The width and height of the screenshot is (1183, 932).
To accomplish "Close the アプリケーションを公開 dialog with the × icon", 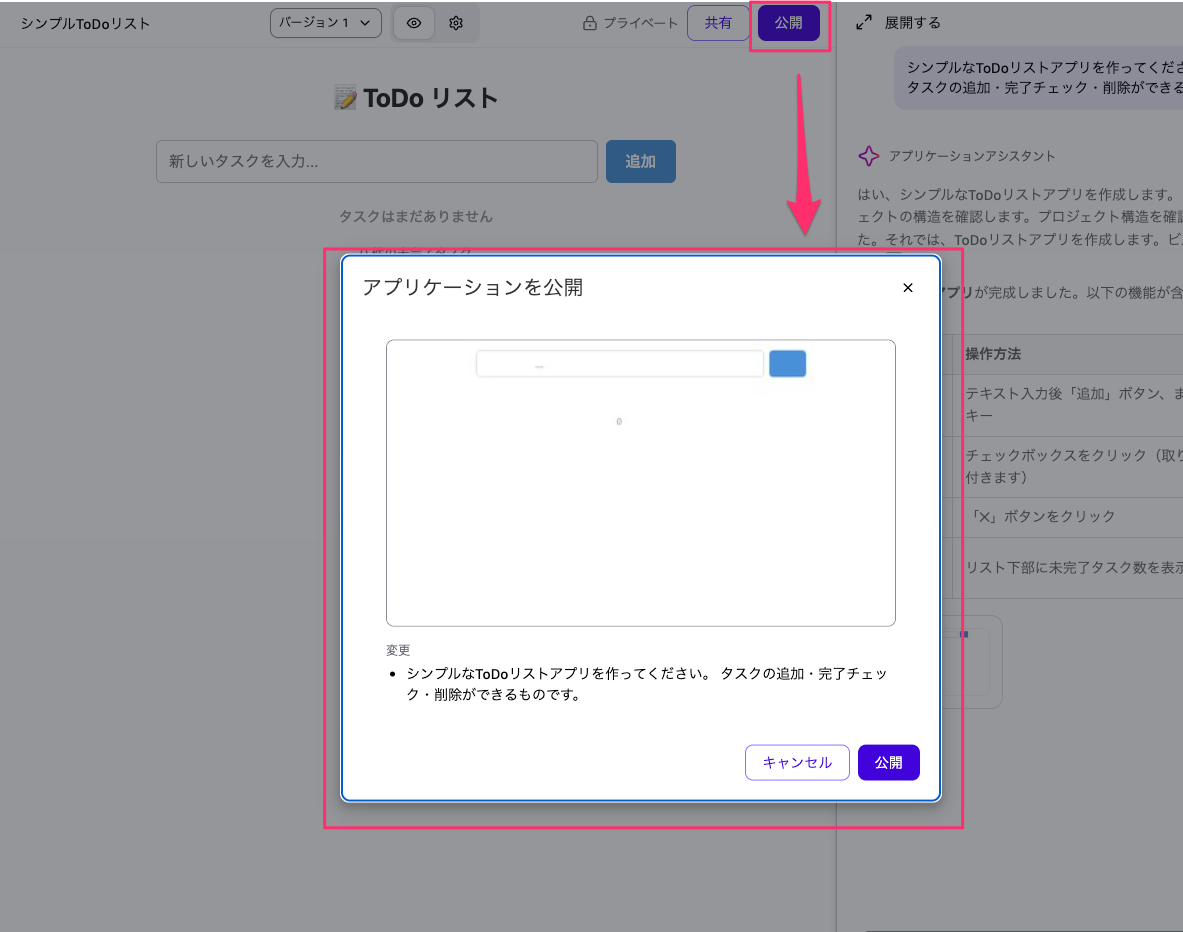I will pos(907,288).
